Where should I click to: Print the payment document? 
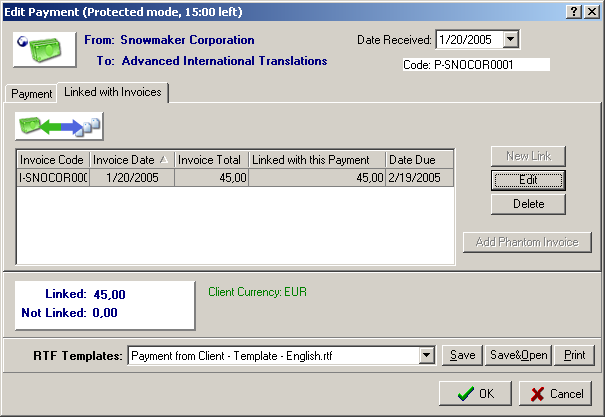[574, 355]
